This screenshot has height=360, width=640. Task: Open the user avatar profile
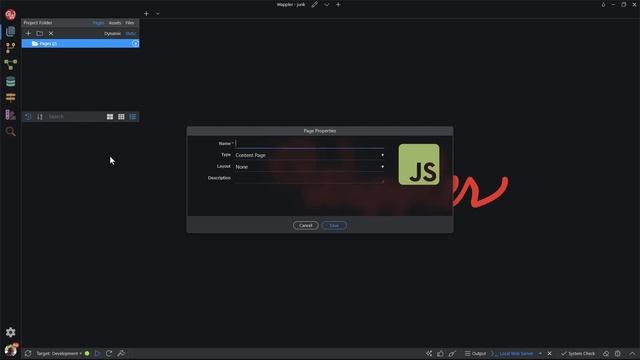(x=11, y=350)
